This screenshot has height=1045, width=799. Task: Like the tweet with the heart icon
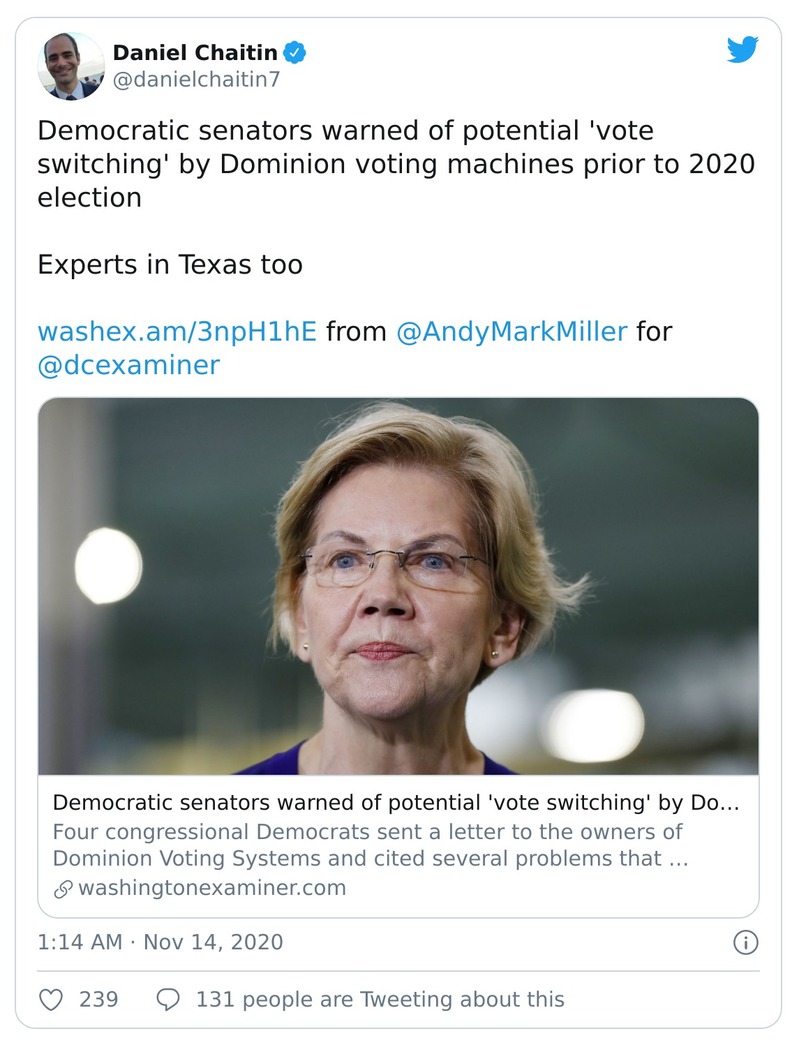[x=51, y=999]
